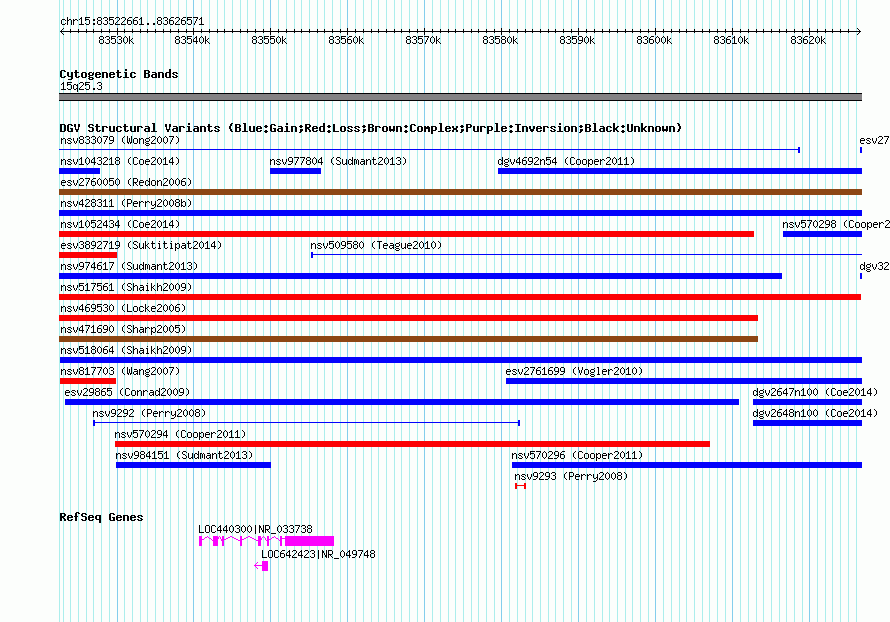Click the dgv2647n100 blue gain bar
The image size is (890, 622).
pos(807,402)
